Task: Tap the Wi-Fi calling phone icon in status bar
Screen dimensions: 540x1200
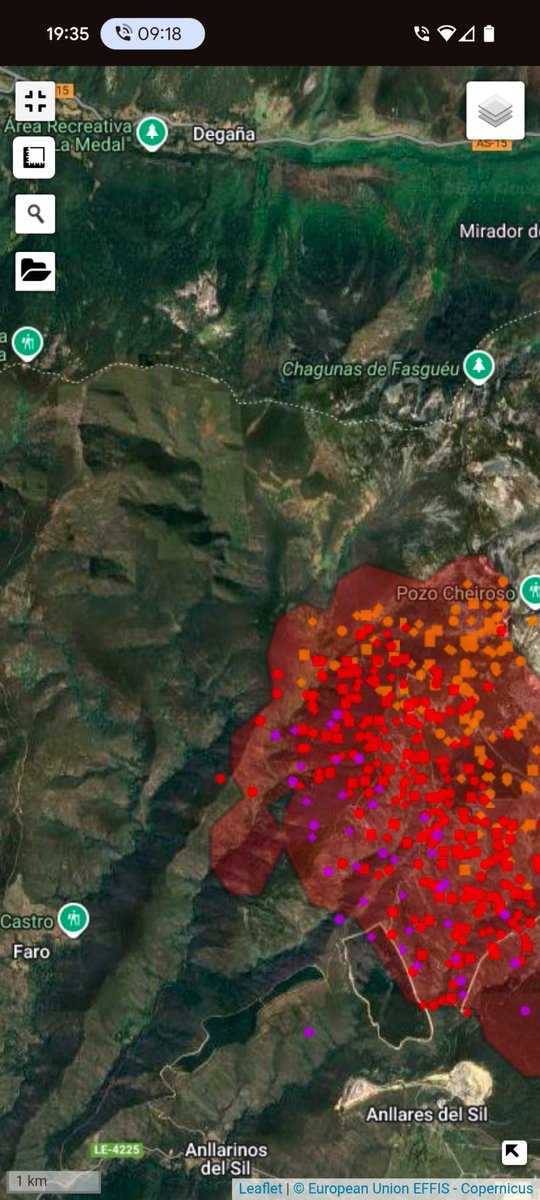Action: (x=421, y=34)
